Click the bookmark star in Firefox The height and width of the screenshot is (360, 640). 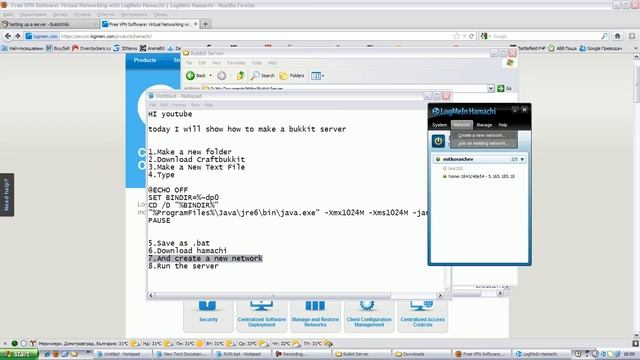(x=457, y=36)
